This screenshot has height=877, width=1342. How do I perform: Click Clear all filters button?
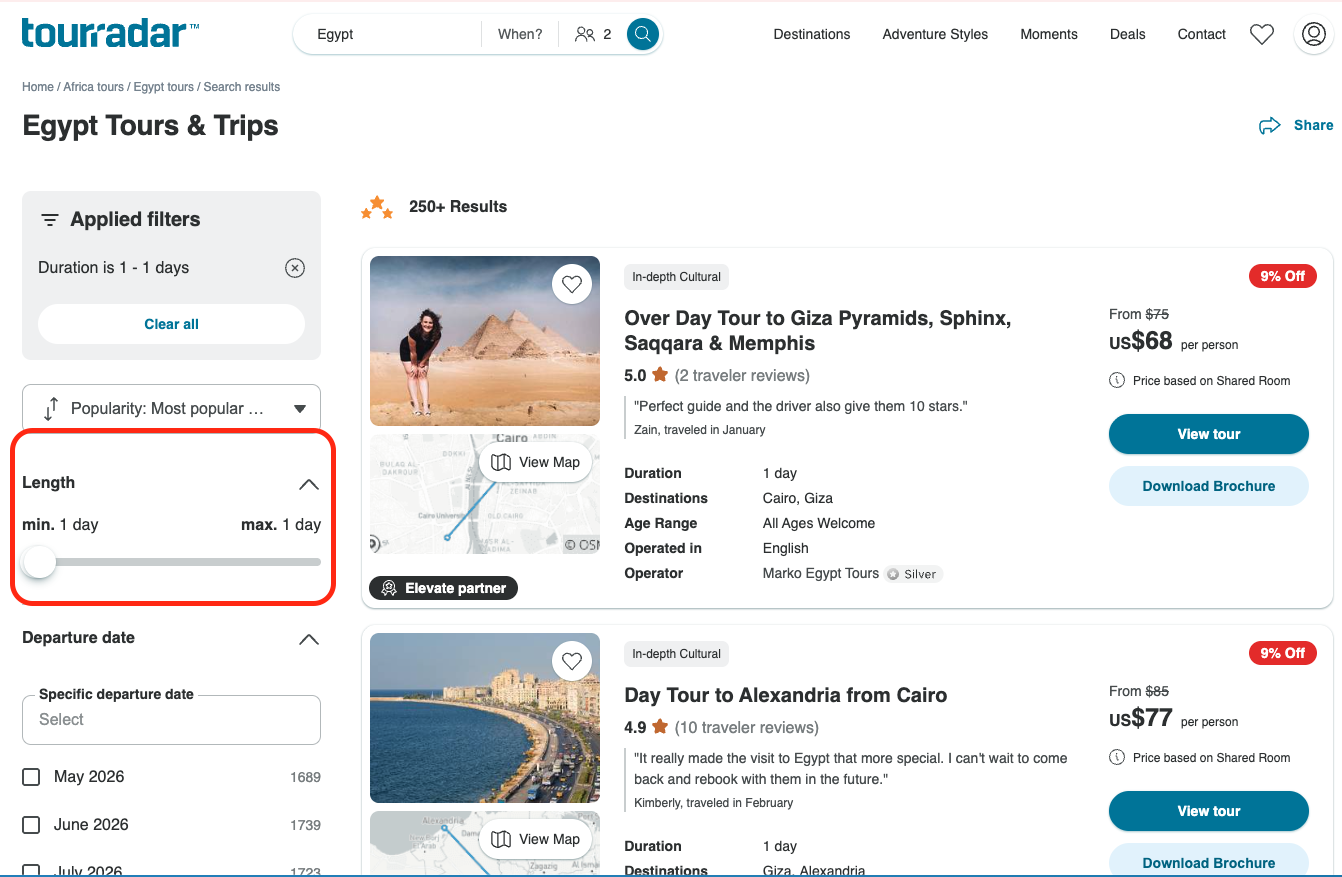[171, 324]
